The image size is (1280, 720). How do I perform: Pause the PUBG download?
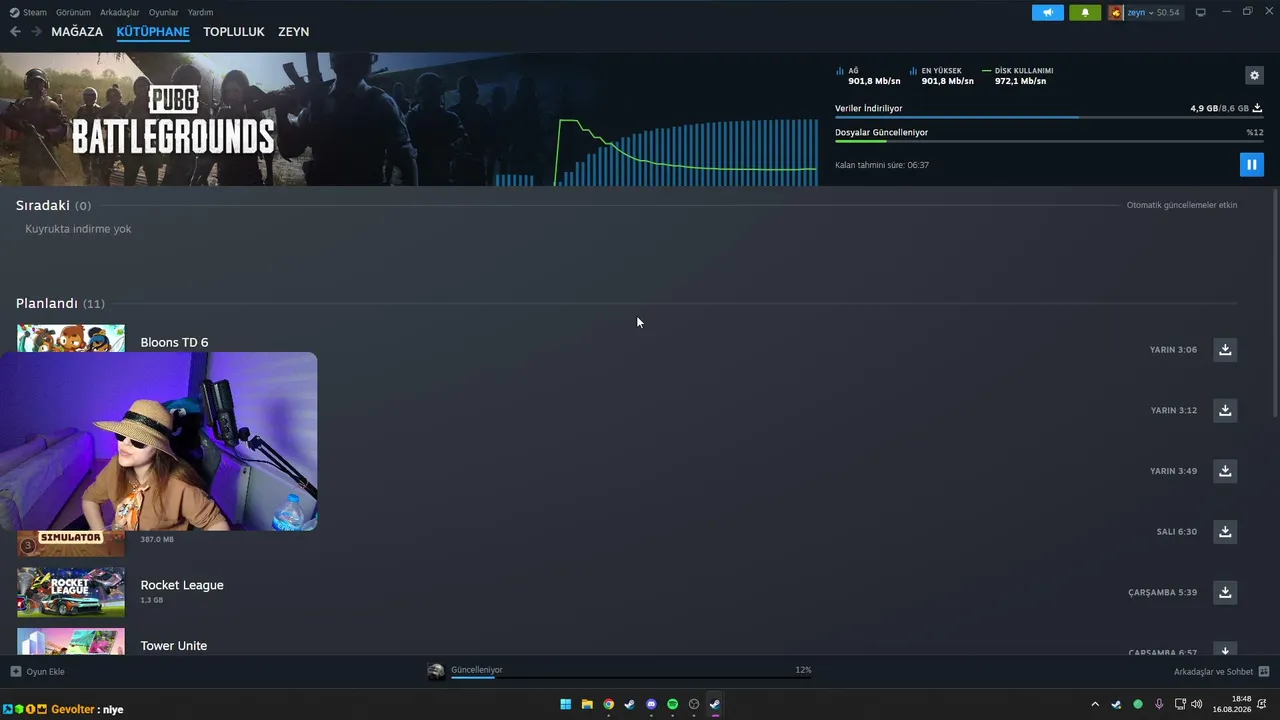(x=1251, y=165)
